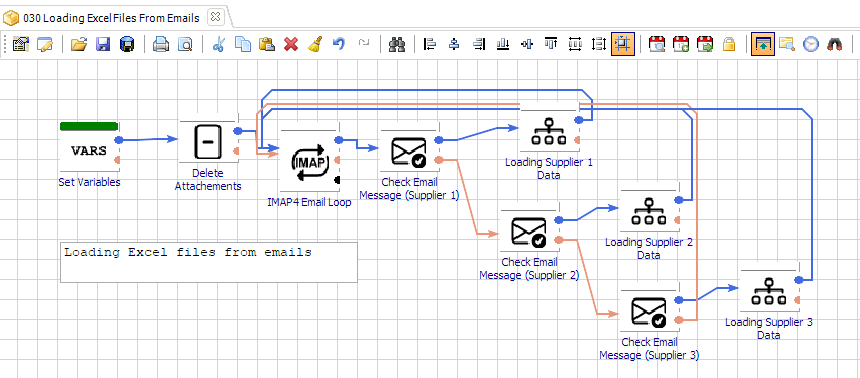Image resolution: width=860 pixels, height=378 pixels.
Task: Select the Delete Attachements node
Action: coord(208,141)
